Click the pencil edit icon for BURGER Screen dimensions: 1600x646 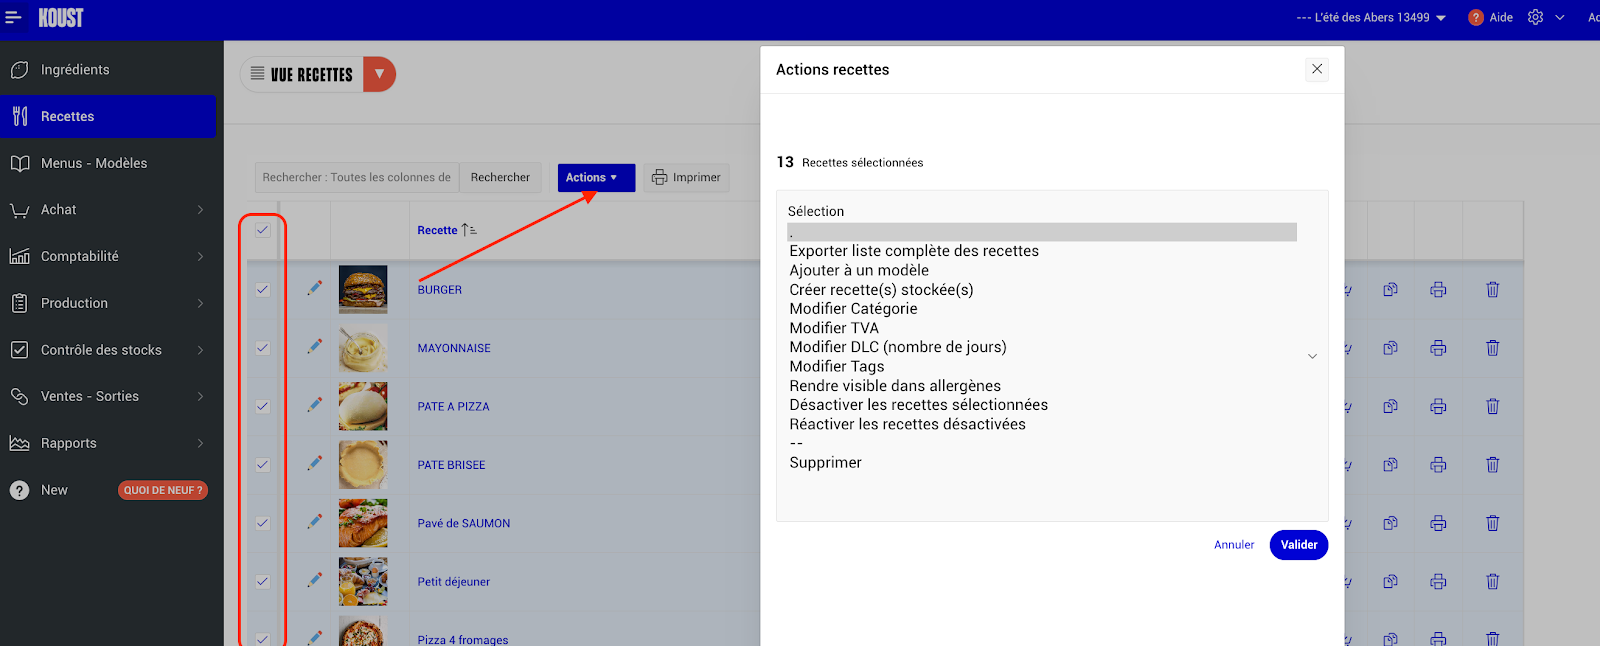[315, 288]
